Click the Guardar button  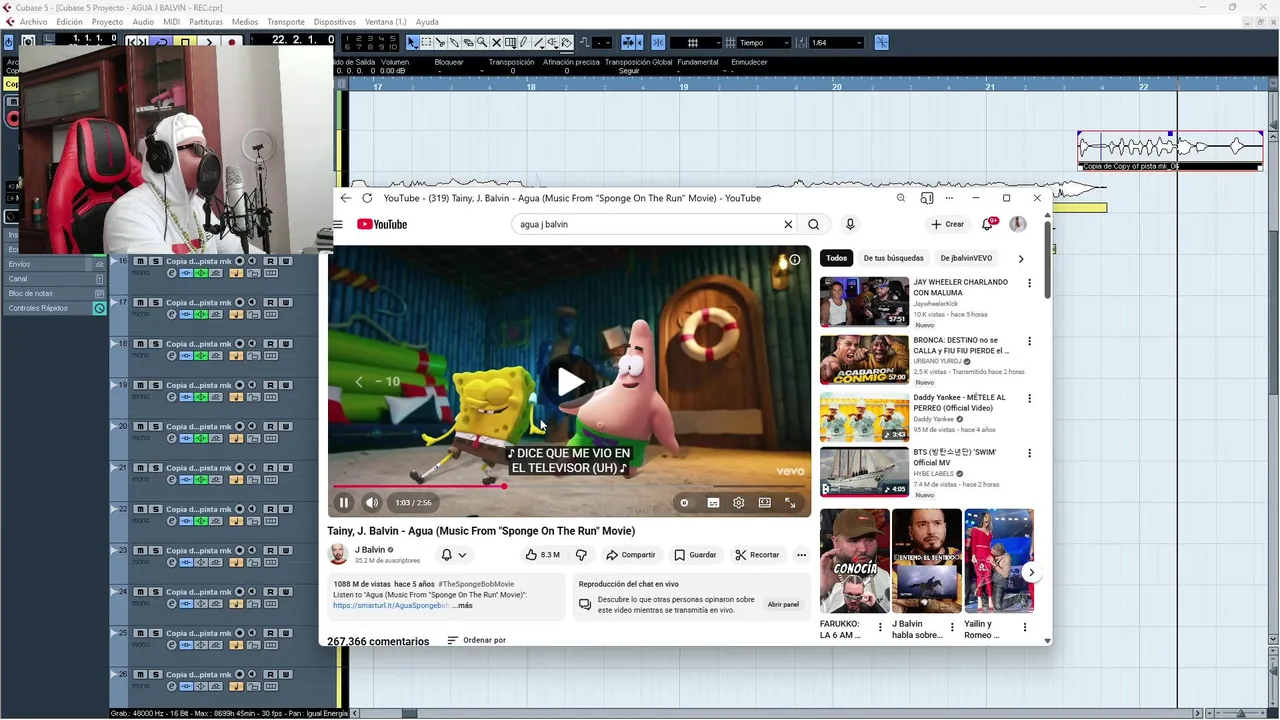[x=695, y=555]
